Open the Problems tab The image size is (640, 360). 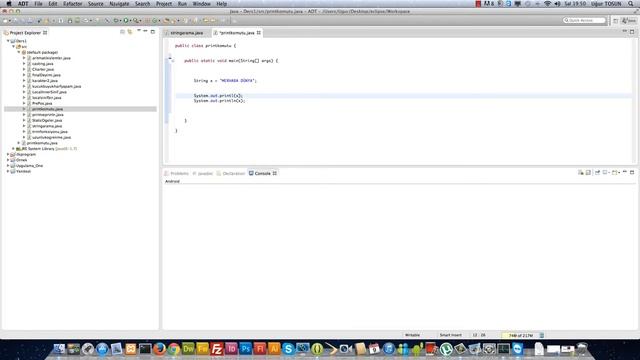coord(177,173)
